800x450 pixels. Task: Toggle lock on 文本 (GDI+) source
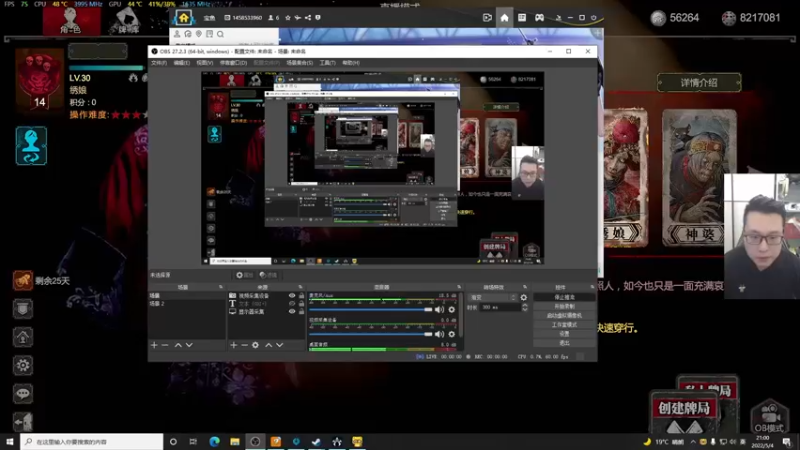tap(302, 304)
